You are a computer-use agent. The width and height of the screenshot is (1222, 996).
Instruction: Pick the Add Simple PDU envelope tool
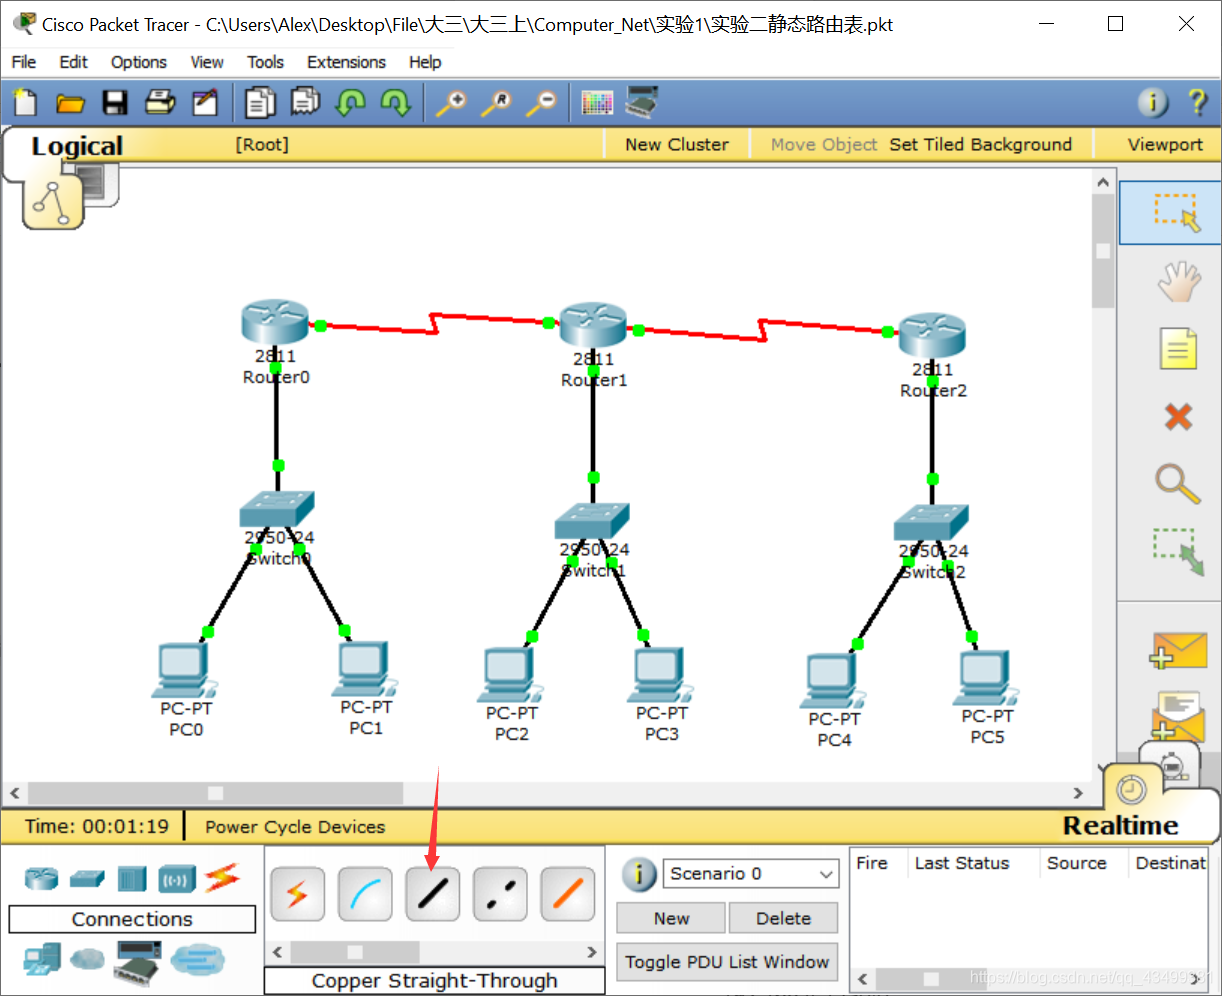1176,650
